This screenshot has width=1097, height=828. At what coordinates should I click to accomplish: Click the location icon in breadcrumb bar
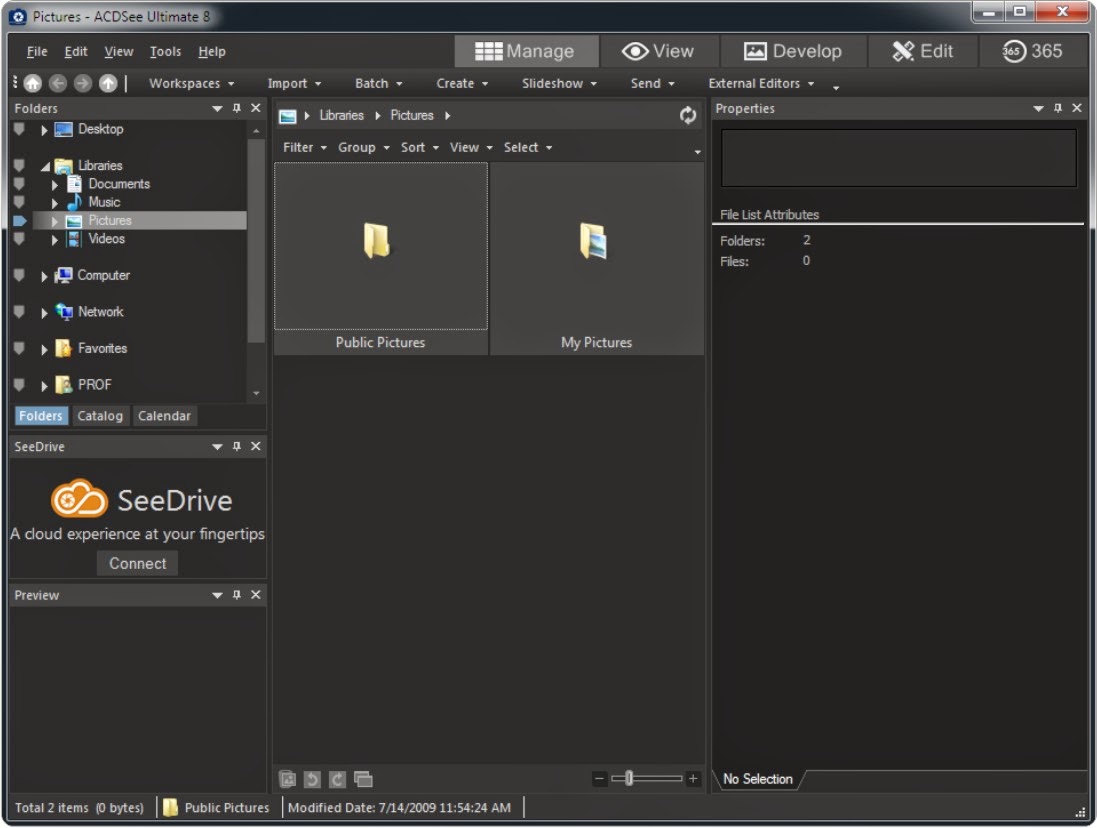[288, 116]
